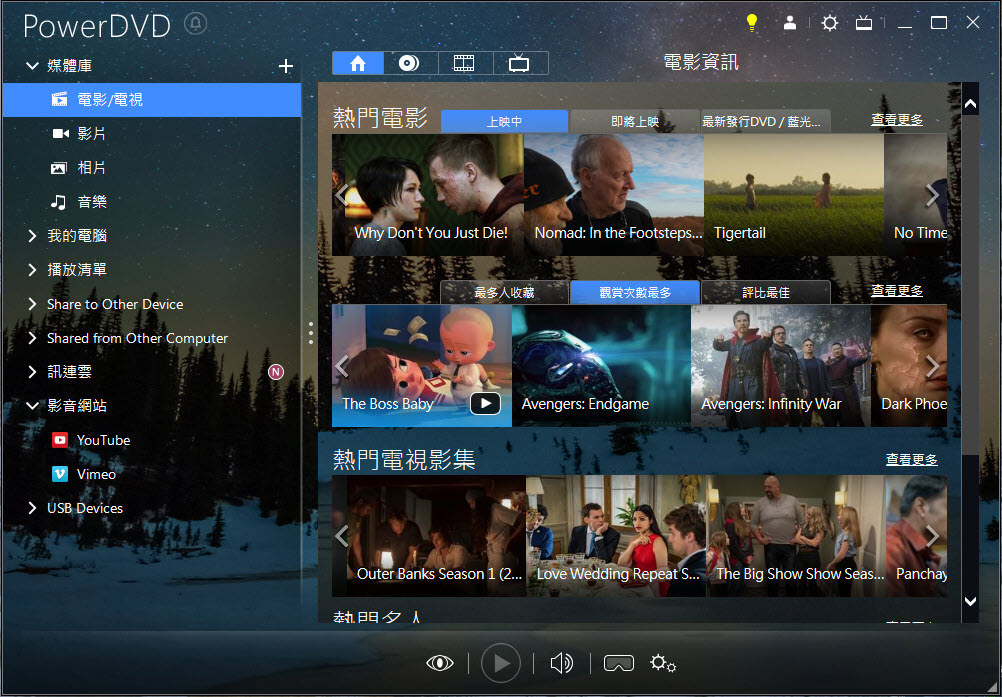Open the Avengers: Endgame thumbnail
The width and height of the screenshot is (1002, 697).
[601, 366]
